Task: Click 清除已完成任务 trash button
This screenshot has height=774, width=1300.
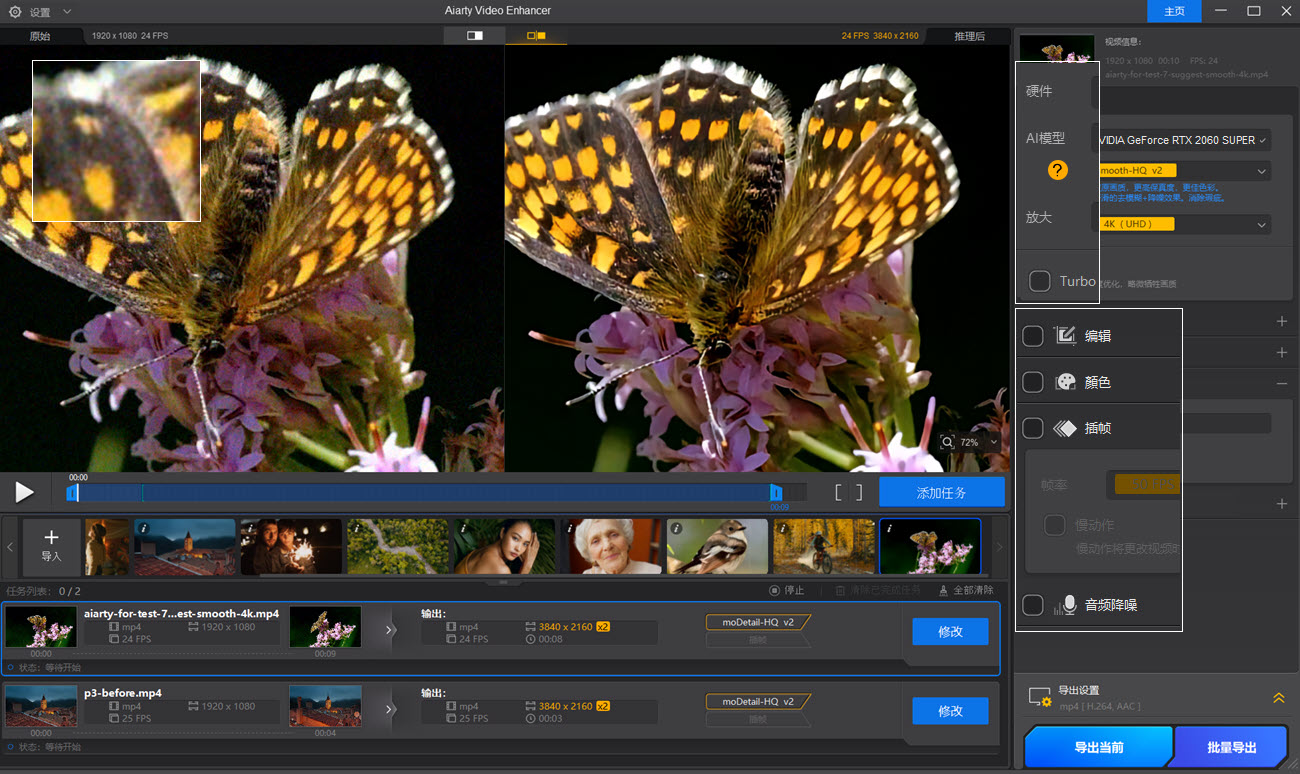Action: (878, 590)
